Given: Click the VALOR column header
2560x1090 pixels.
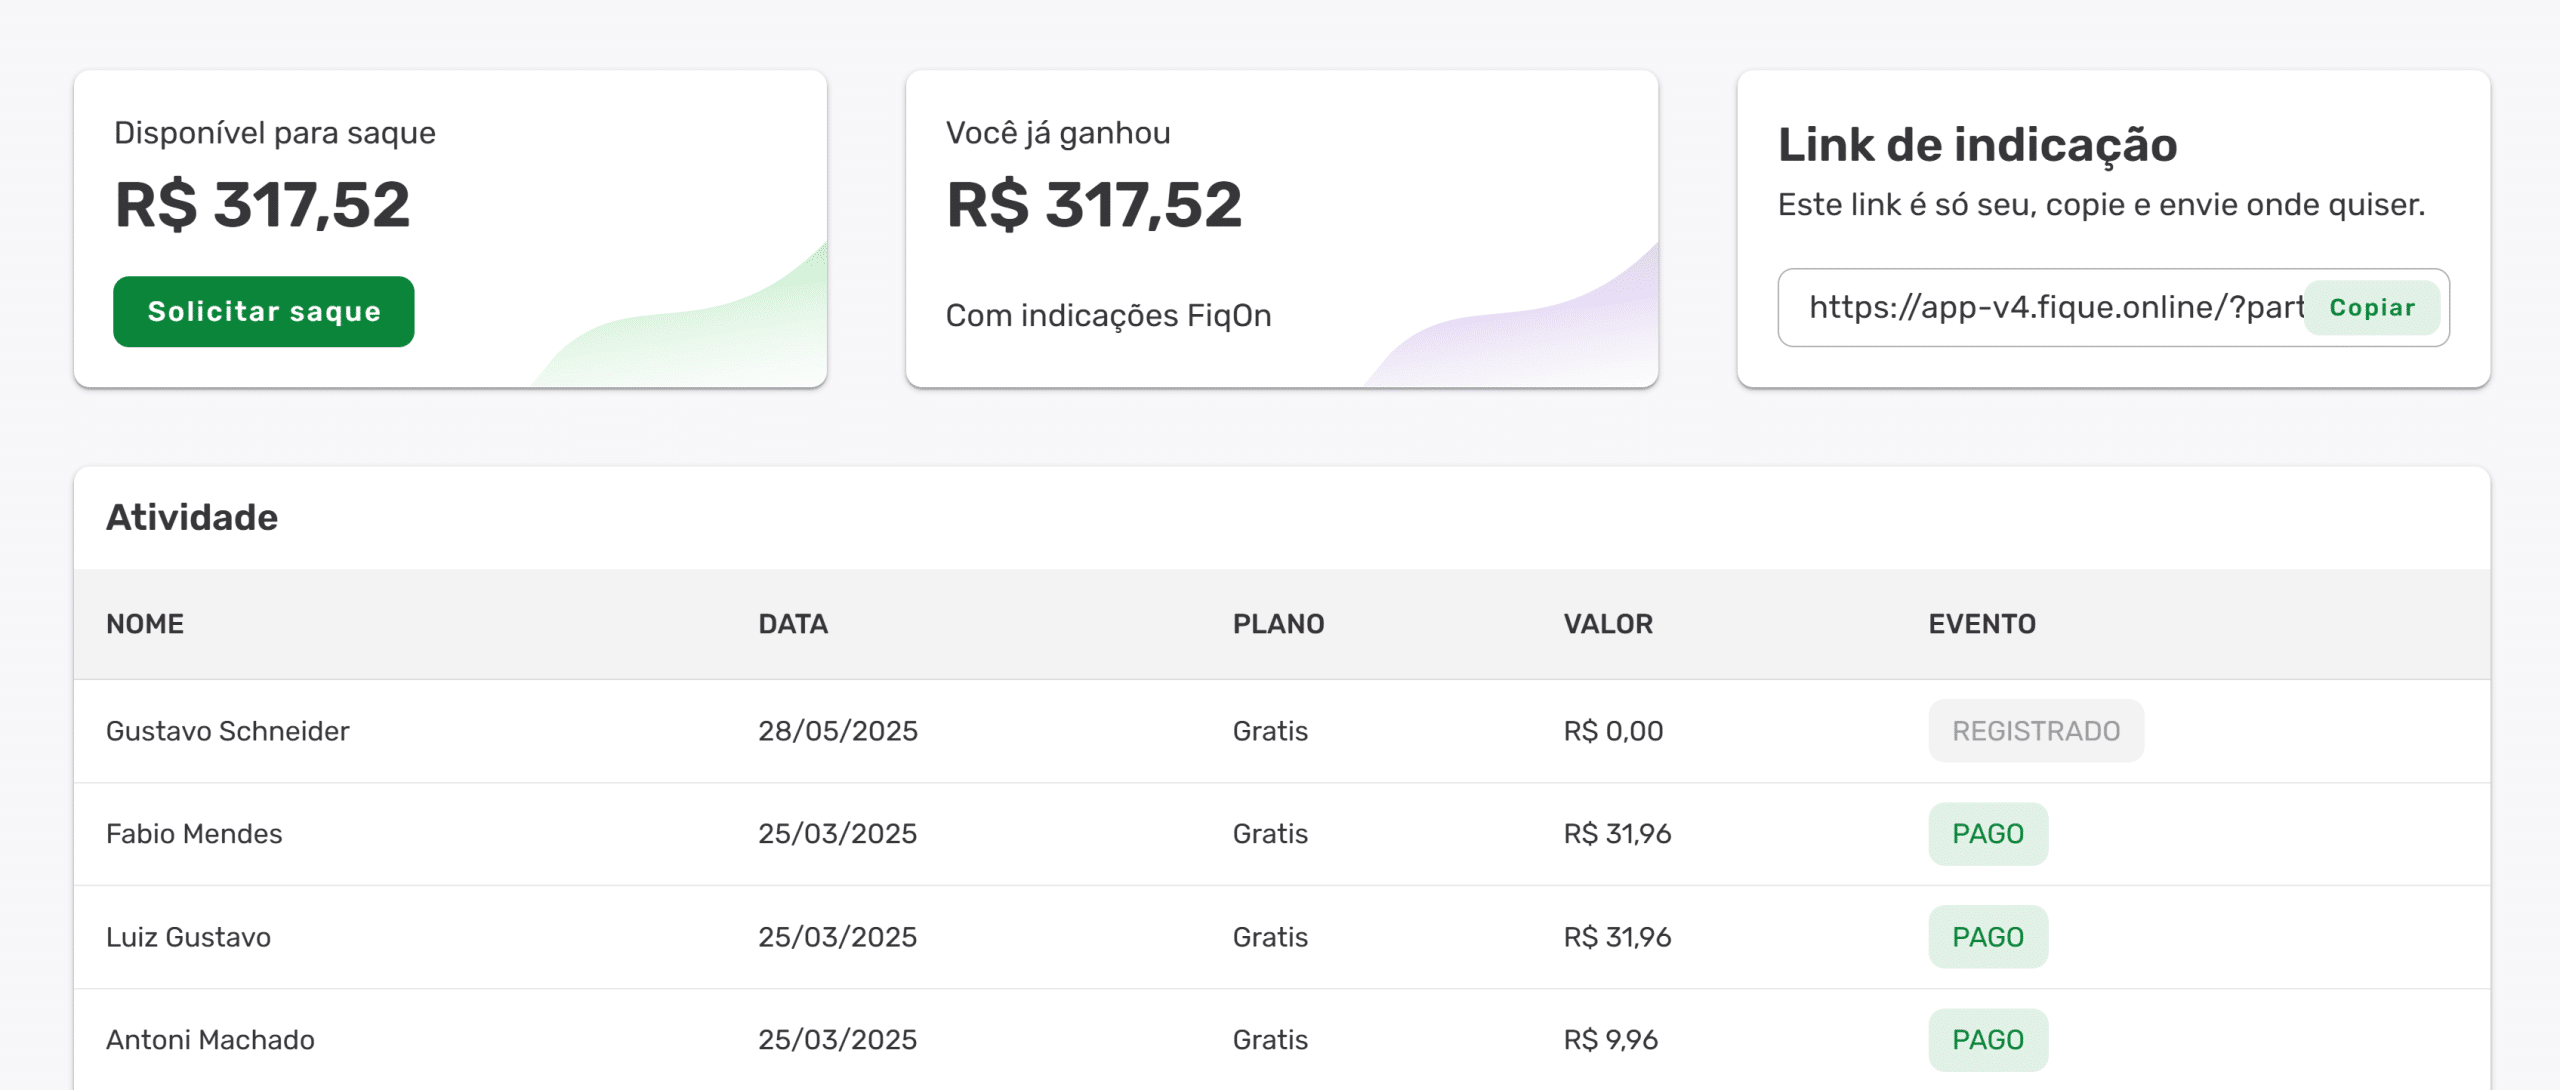Looking at the screenshot, I should 1608,624.
